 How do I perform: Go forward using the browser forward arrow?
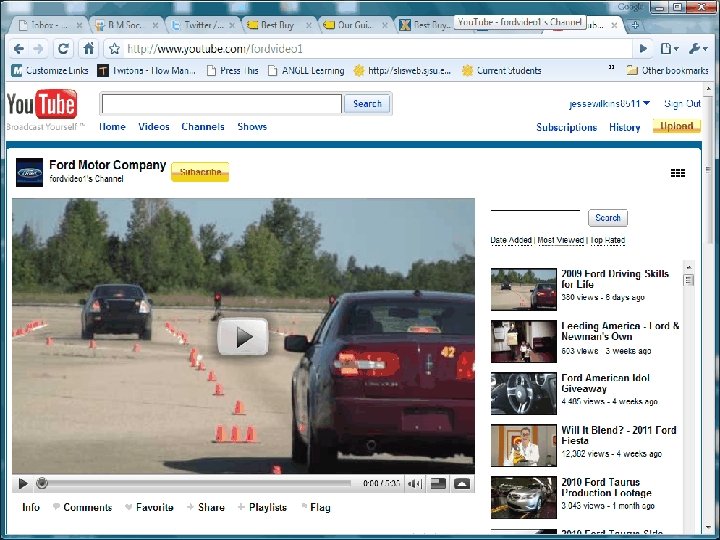coord(39,49)
